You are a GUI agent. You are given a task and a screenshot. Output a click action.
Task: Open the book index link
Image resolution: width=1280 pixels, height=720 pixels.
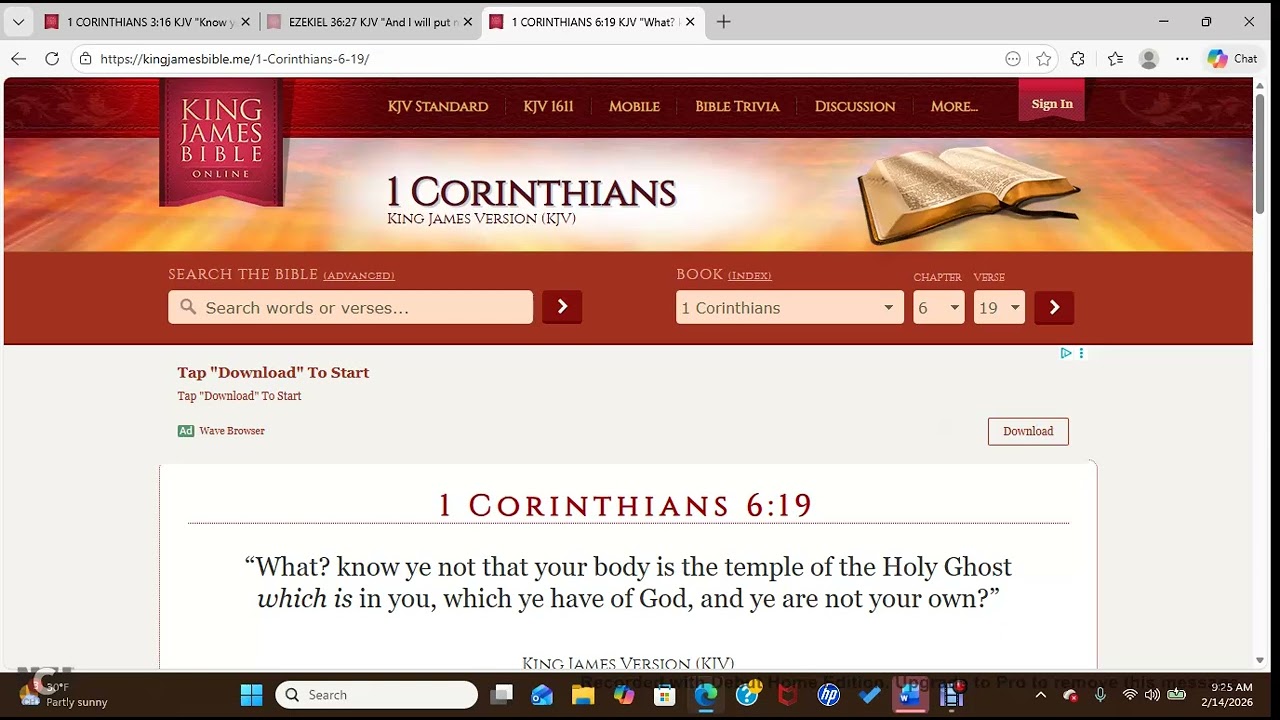point(750,276)
